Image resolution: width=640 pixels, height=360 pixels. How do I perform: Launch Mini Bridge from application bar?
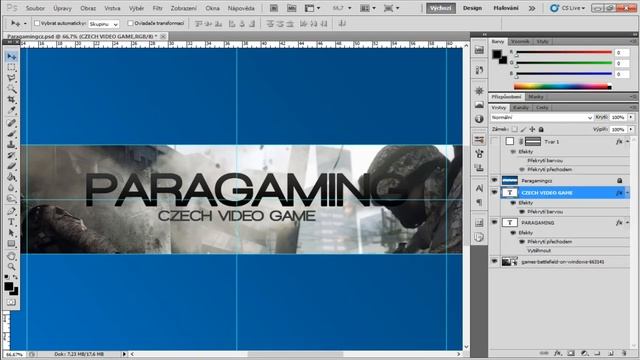(x=291, y=8)
